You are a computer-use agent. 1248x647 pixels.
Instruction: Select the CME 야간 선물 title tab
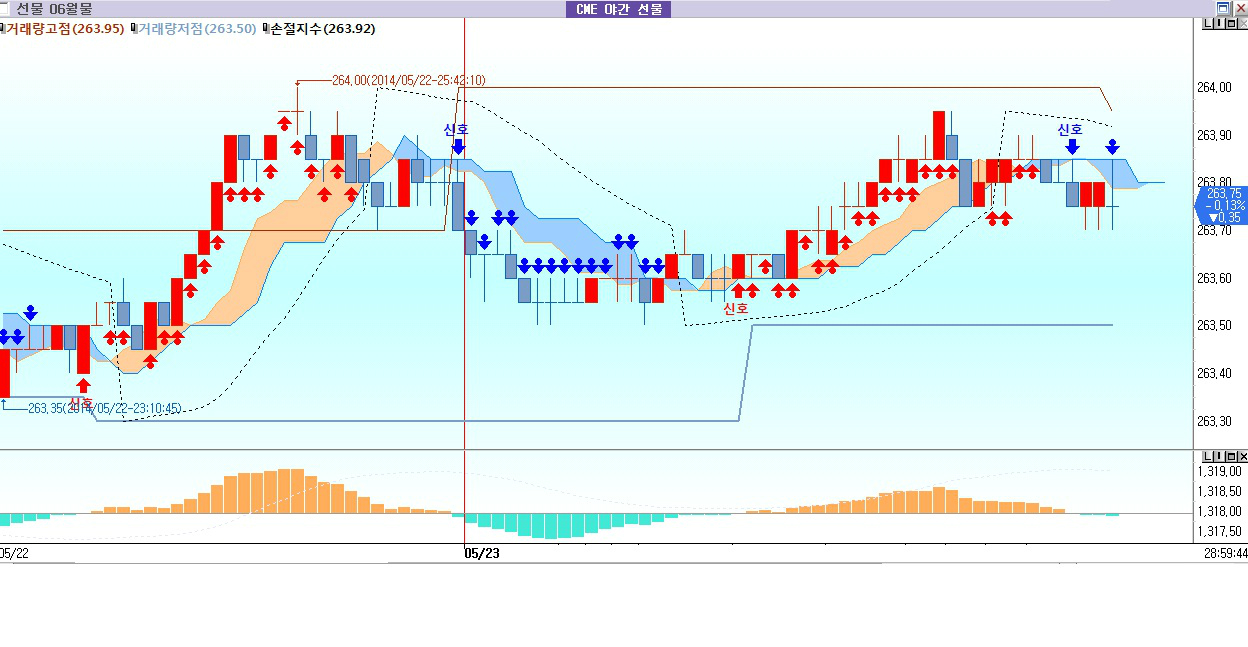[x=619, y=9]
